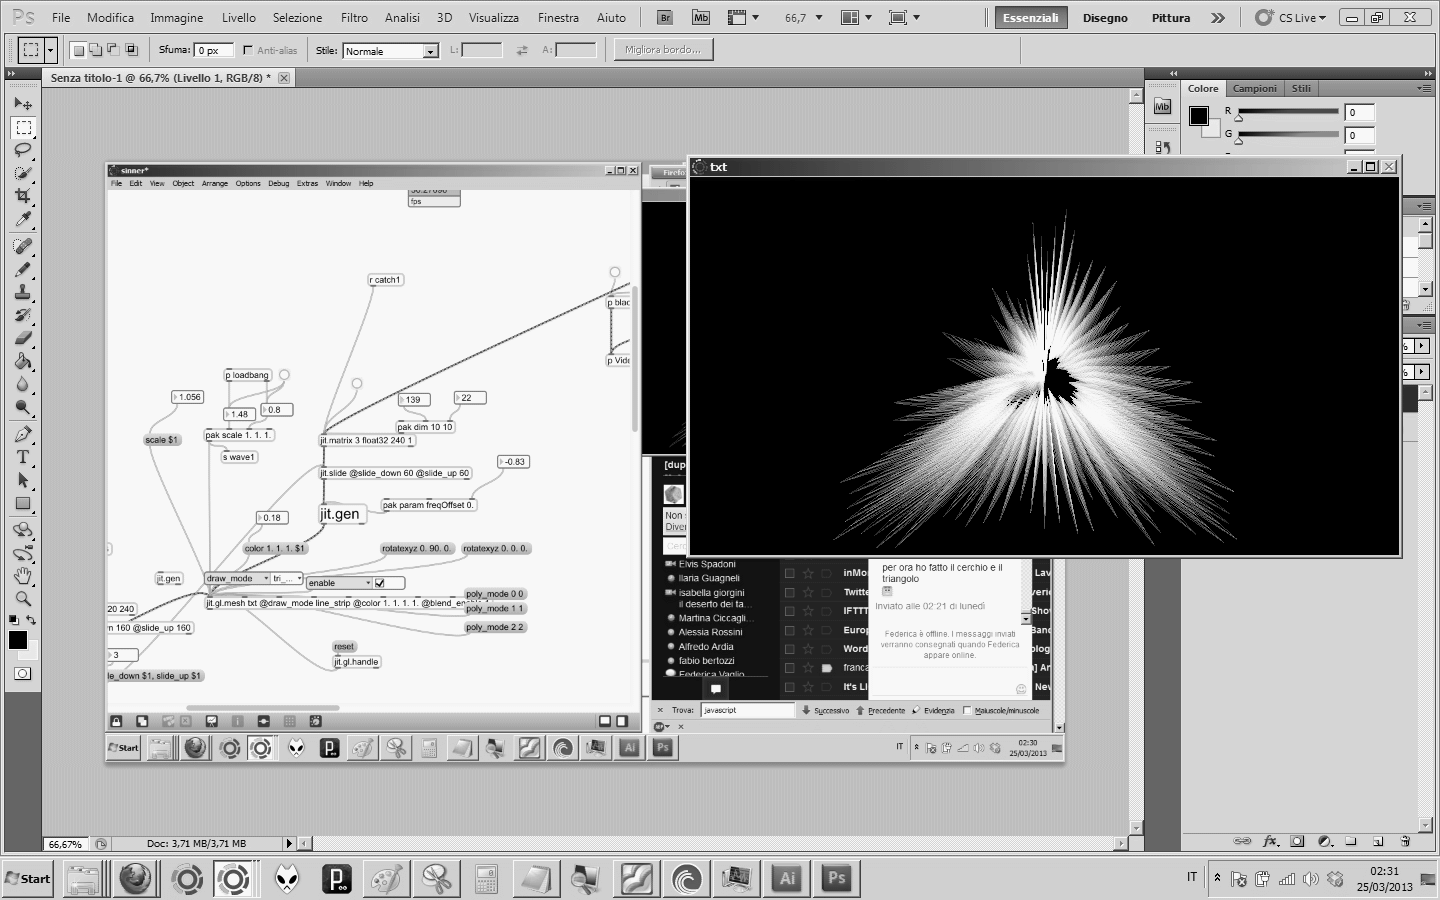The image size is (1440, 900).
Task: Swap foreground and background colors
Action: coord(32,621)
